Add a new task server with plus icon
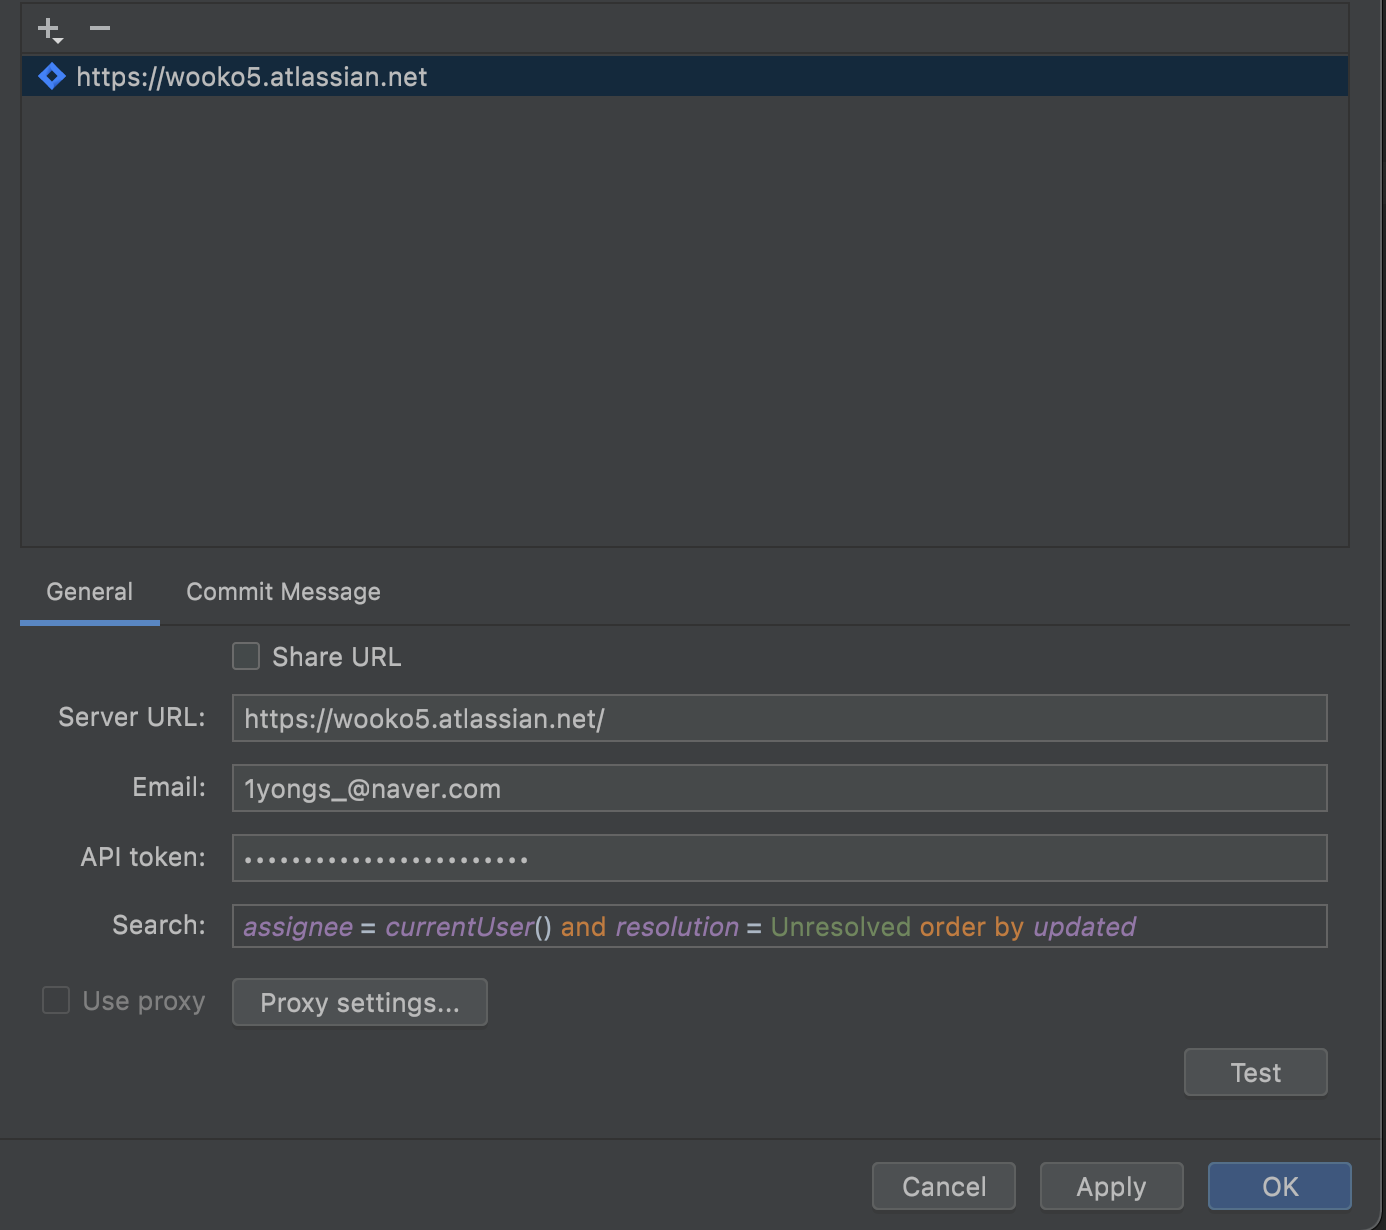Screen dimensions: 1386x1230 pos(49,29)
